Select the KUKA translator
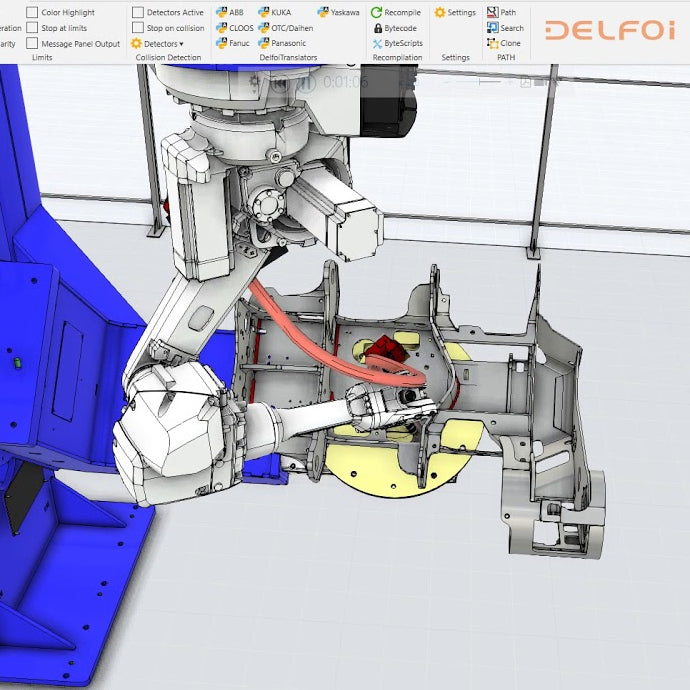690x690 pixels. (x=275, y=13)
